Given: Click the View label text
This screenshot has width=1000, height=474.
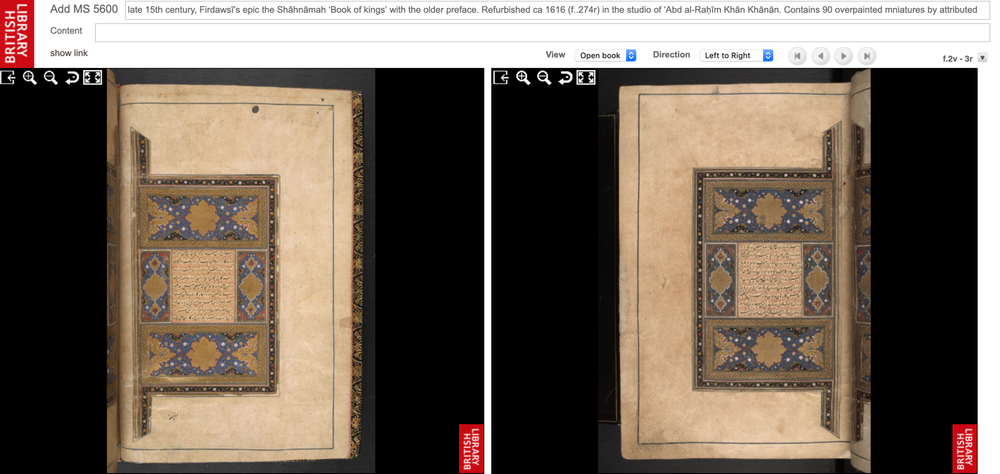Looking at the screenshot, I should (x=555, y=55).
